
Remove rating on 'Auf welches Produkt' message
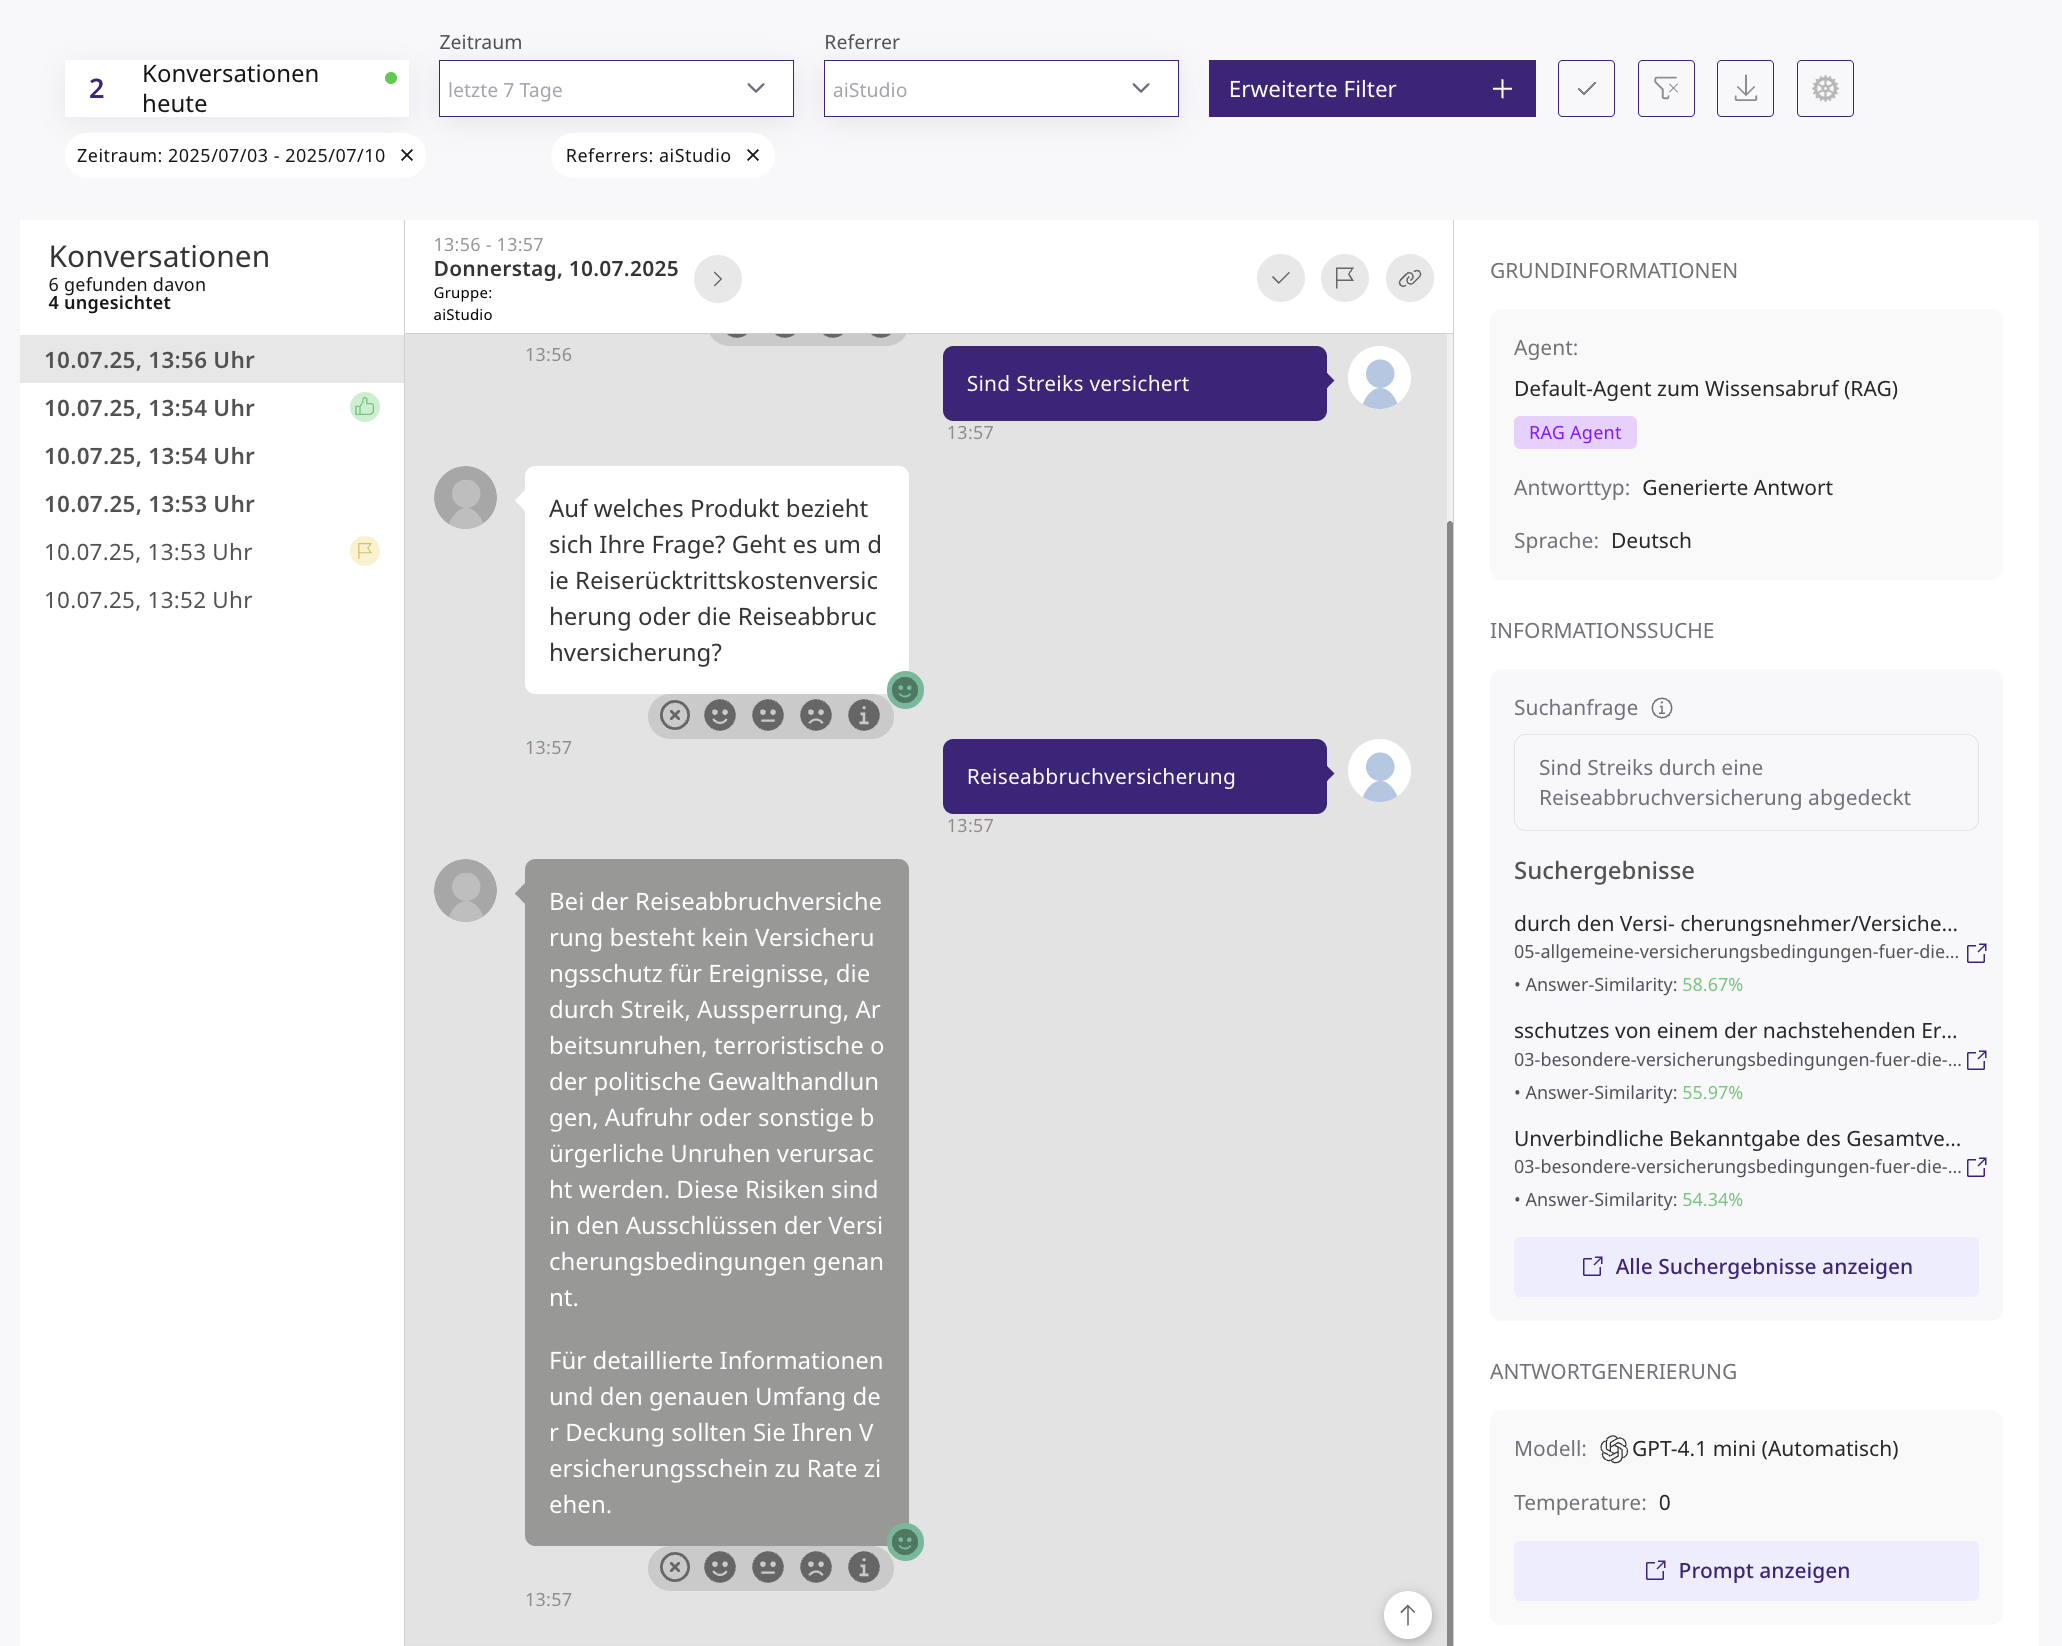[x=675, y=715]
